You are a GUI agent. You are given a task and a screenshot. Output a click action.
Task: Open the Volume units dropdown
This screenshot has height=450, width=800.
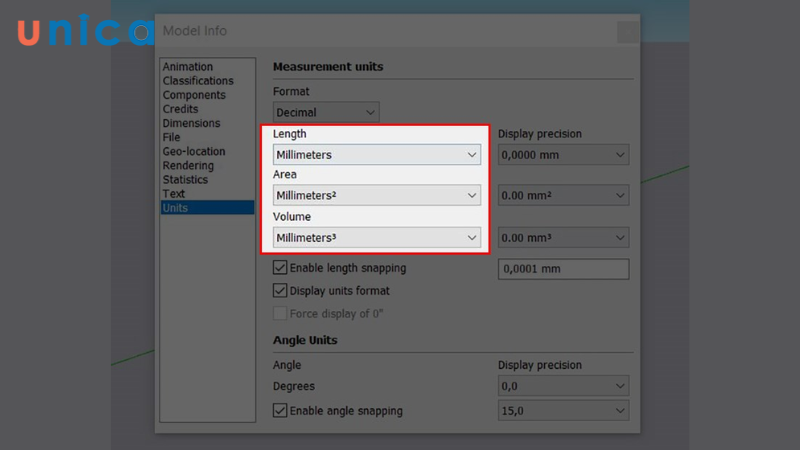tap(376, 238)
